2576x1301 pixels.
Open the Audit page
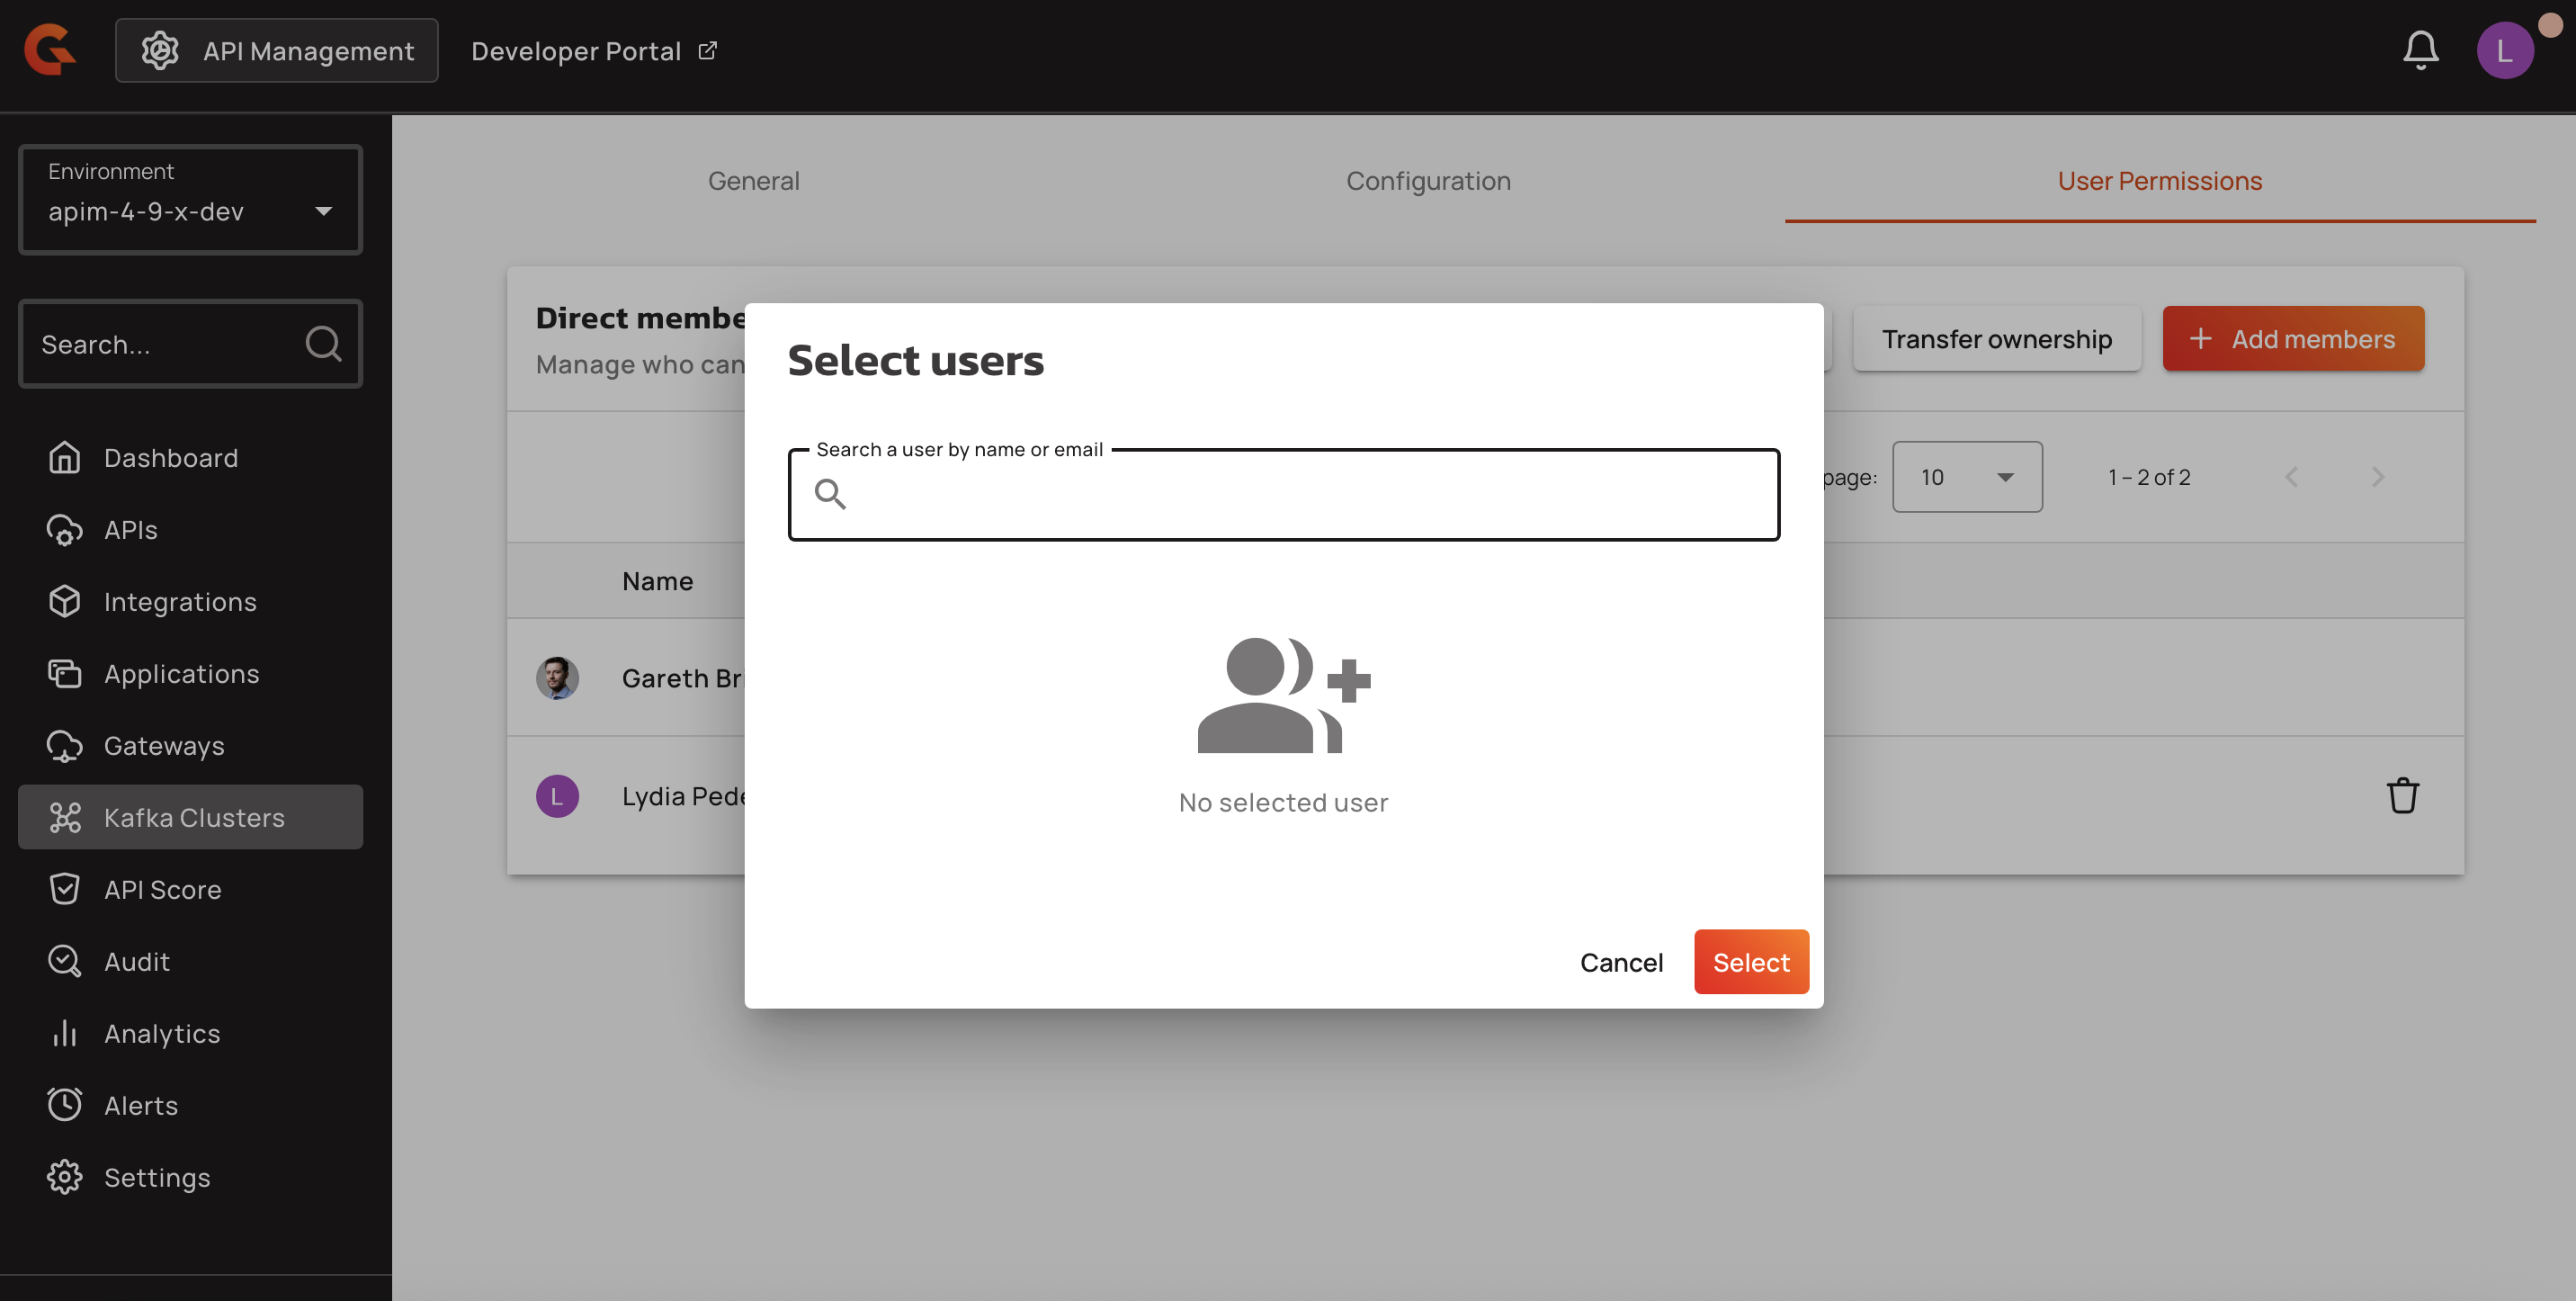coord(137,961)
